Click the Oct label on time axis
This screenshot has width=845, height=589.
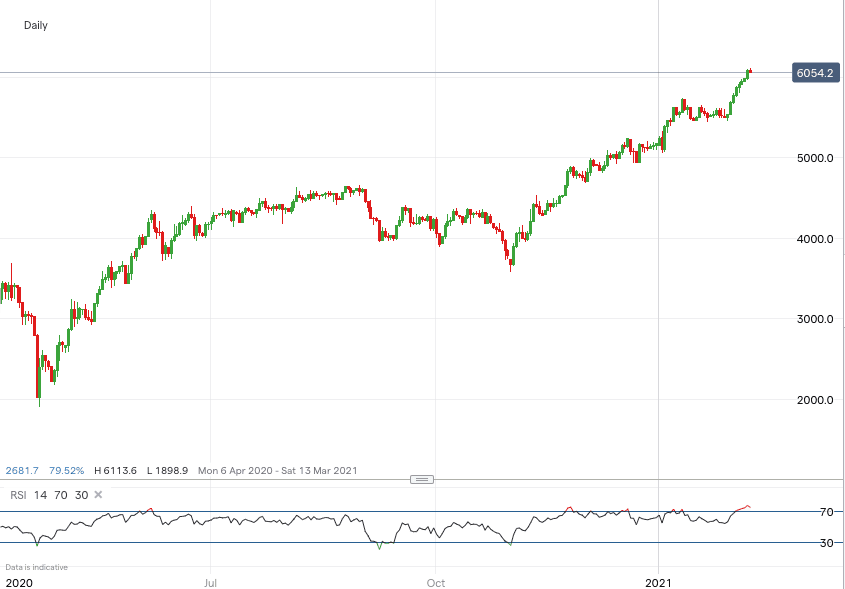[435, 581]
